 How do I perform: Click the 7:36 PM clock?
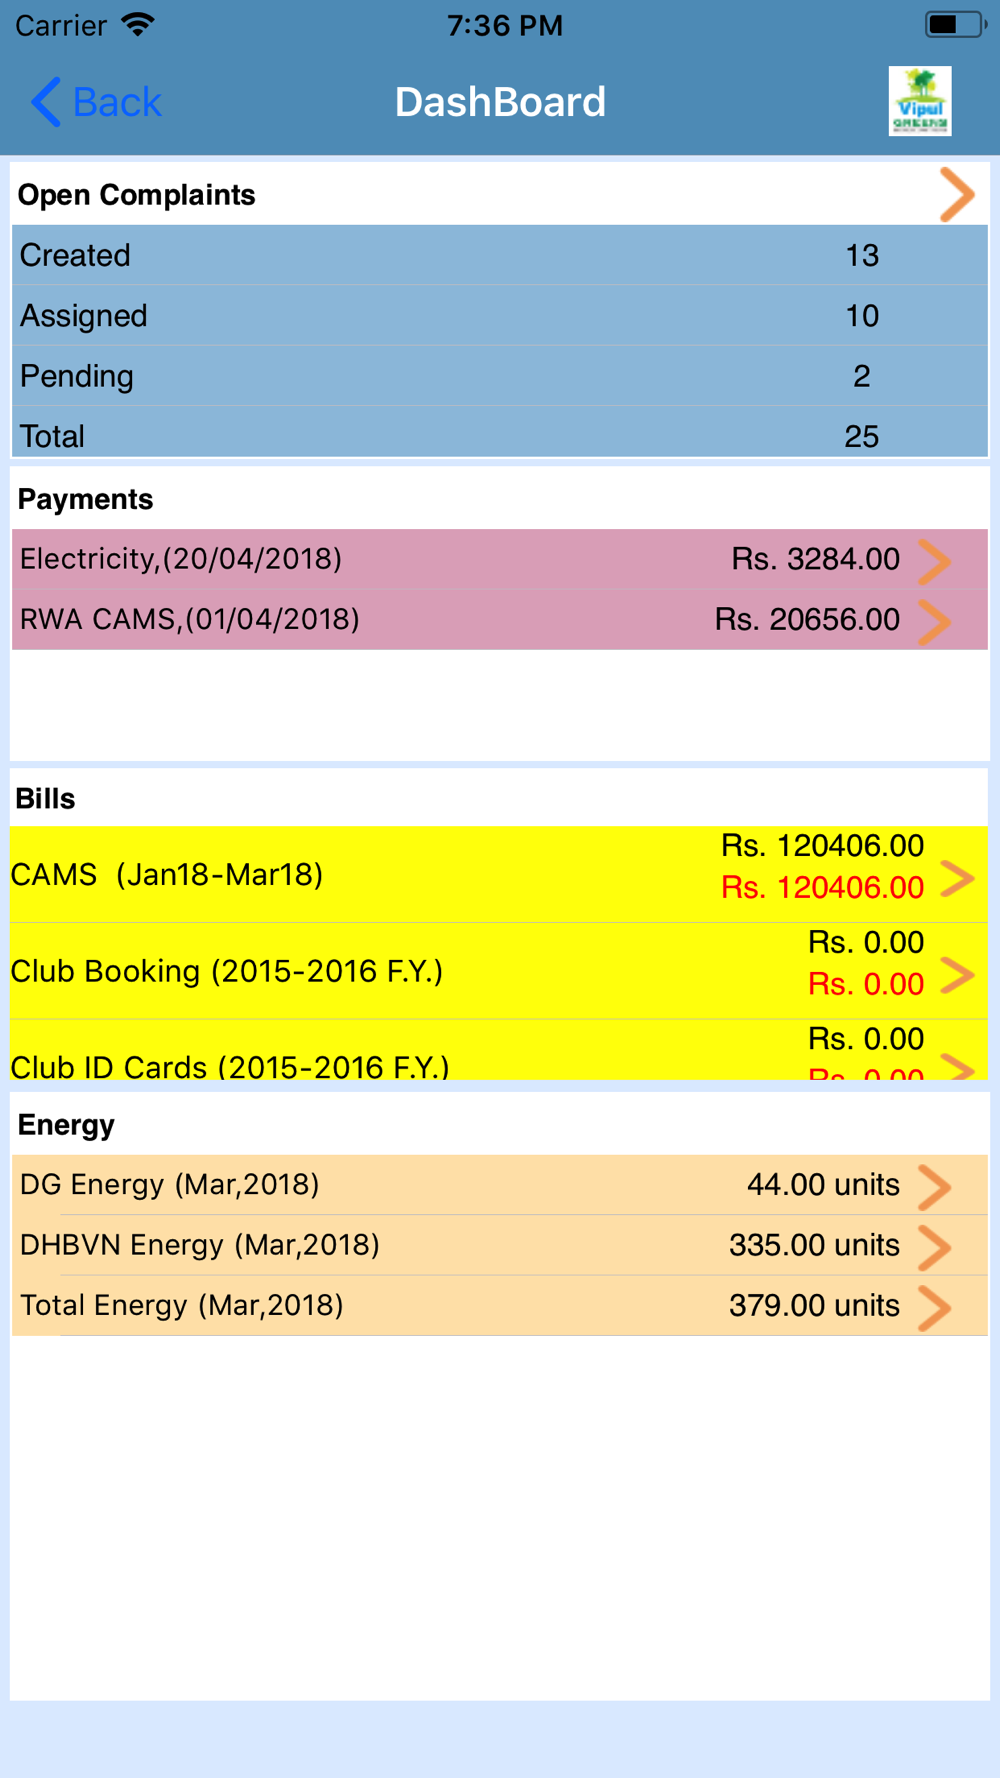pyautogui.click(x=505, y=25)
